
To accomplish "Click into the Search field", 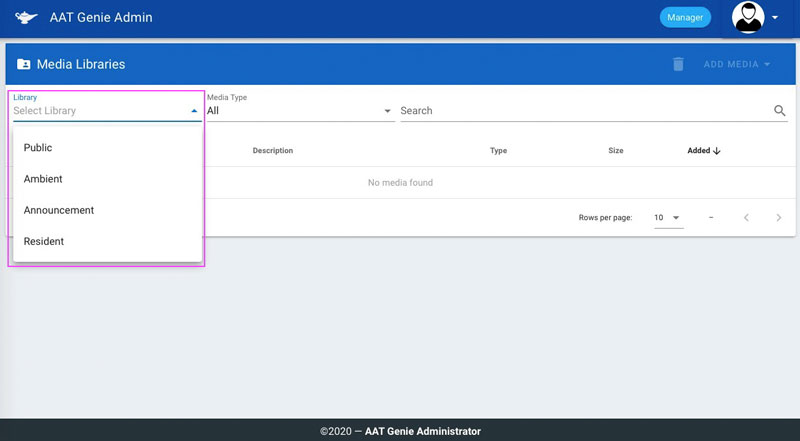I will tap(580, 111).
